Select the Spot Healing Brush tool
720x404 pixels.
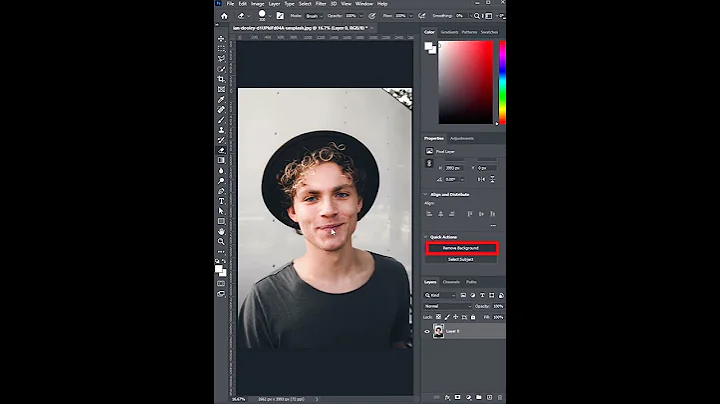coord(221,110)
